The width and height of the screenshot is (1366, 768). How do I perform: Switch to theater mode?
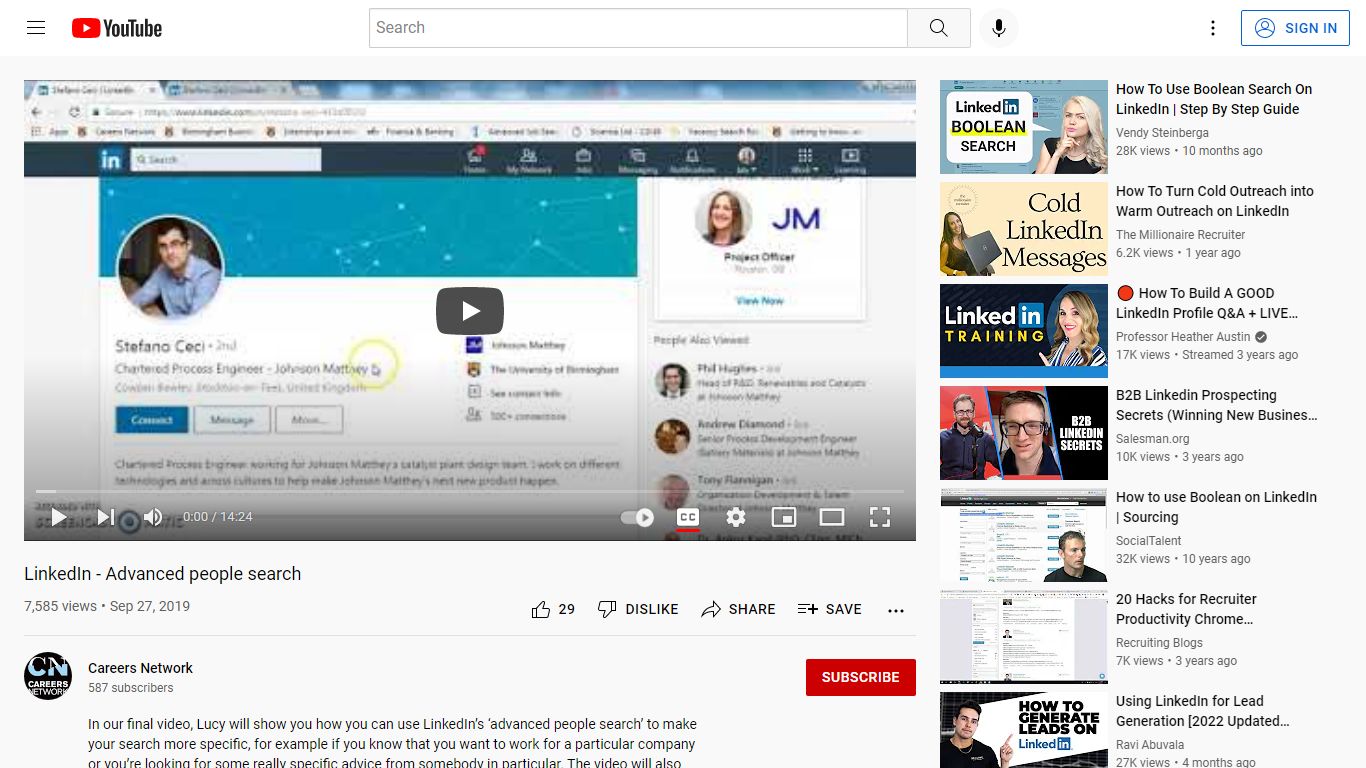point(832,517)
